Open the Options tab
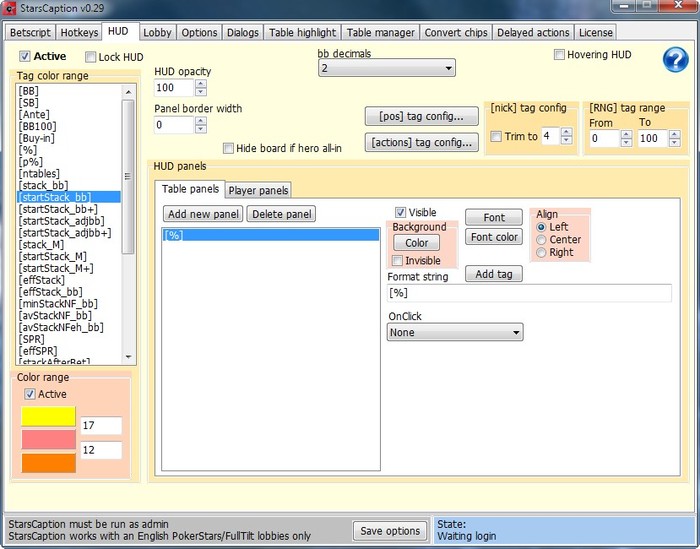The height and width of the screenshot is (549, 700). [x=199, y=33]
